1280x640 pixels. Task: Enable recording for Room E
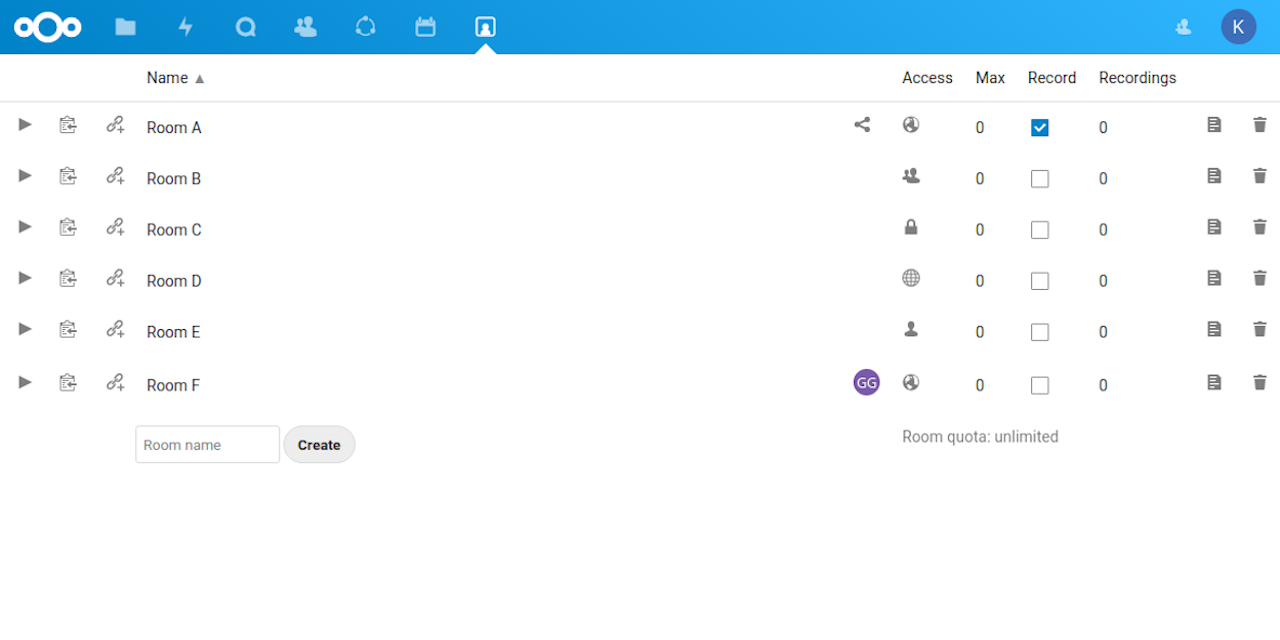(x=1040, y=332)
